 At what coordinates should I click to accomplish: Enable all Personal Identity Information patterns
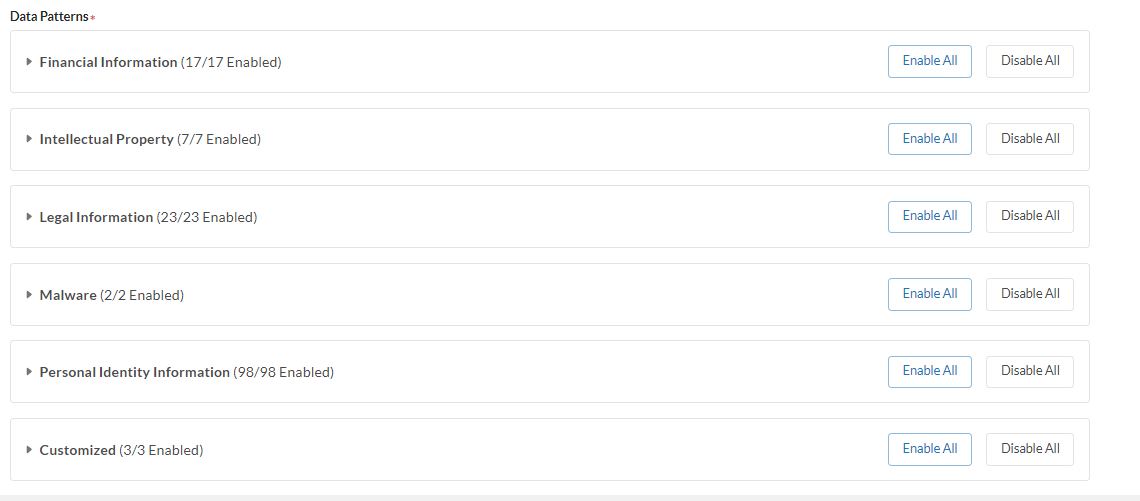pos(929,371)
